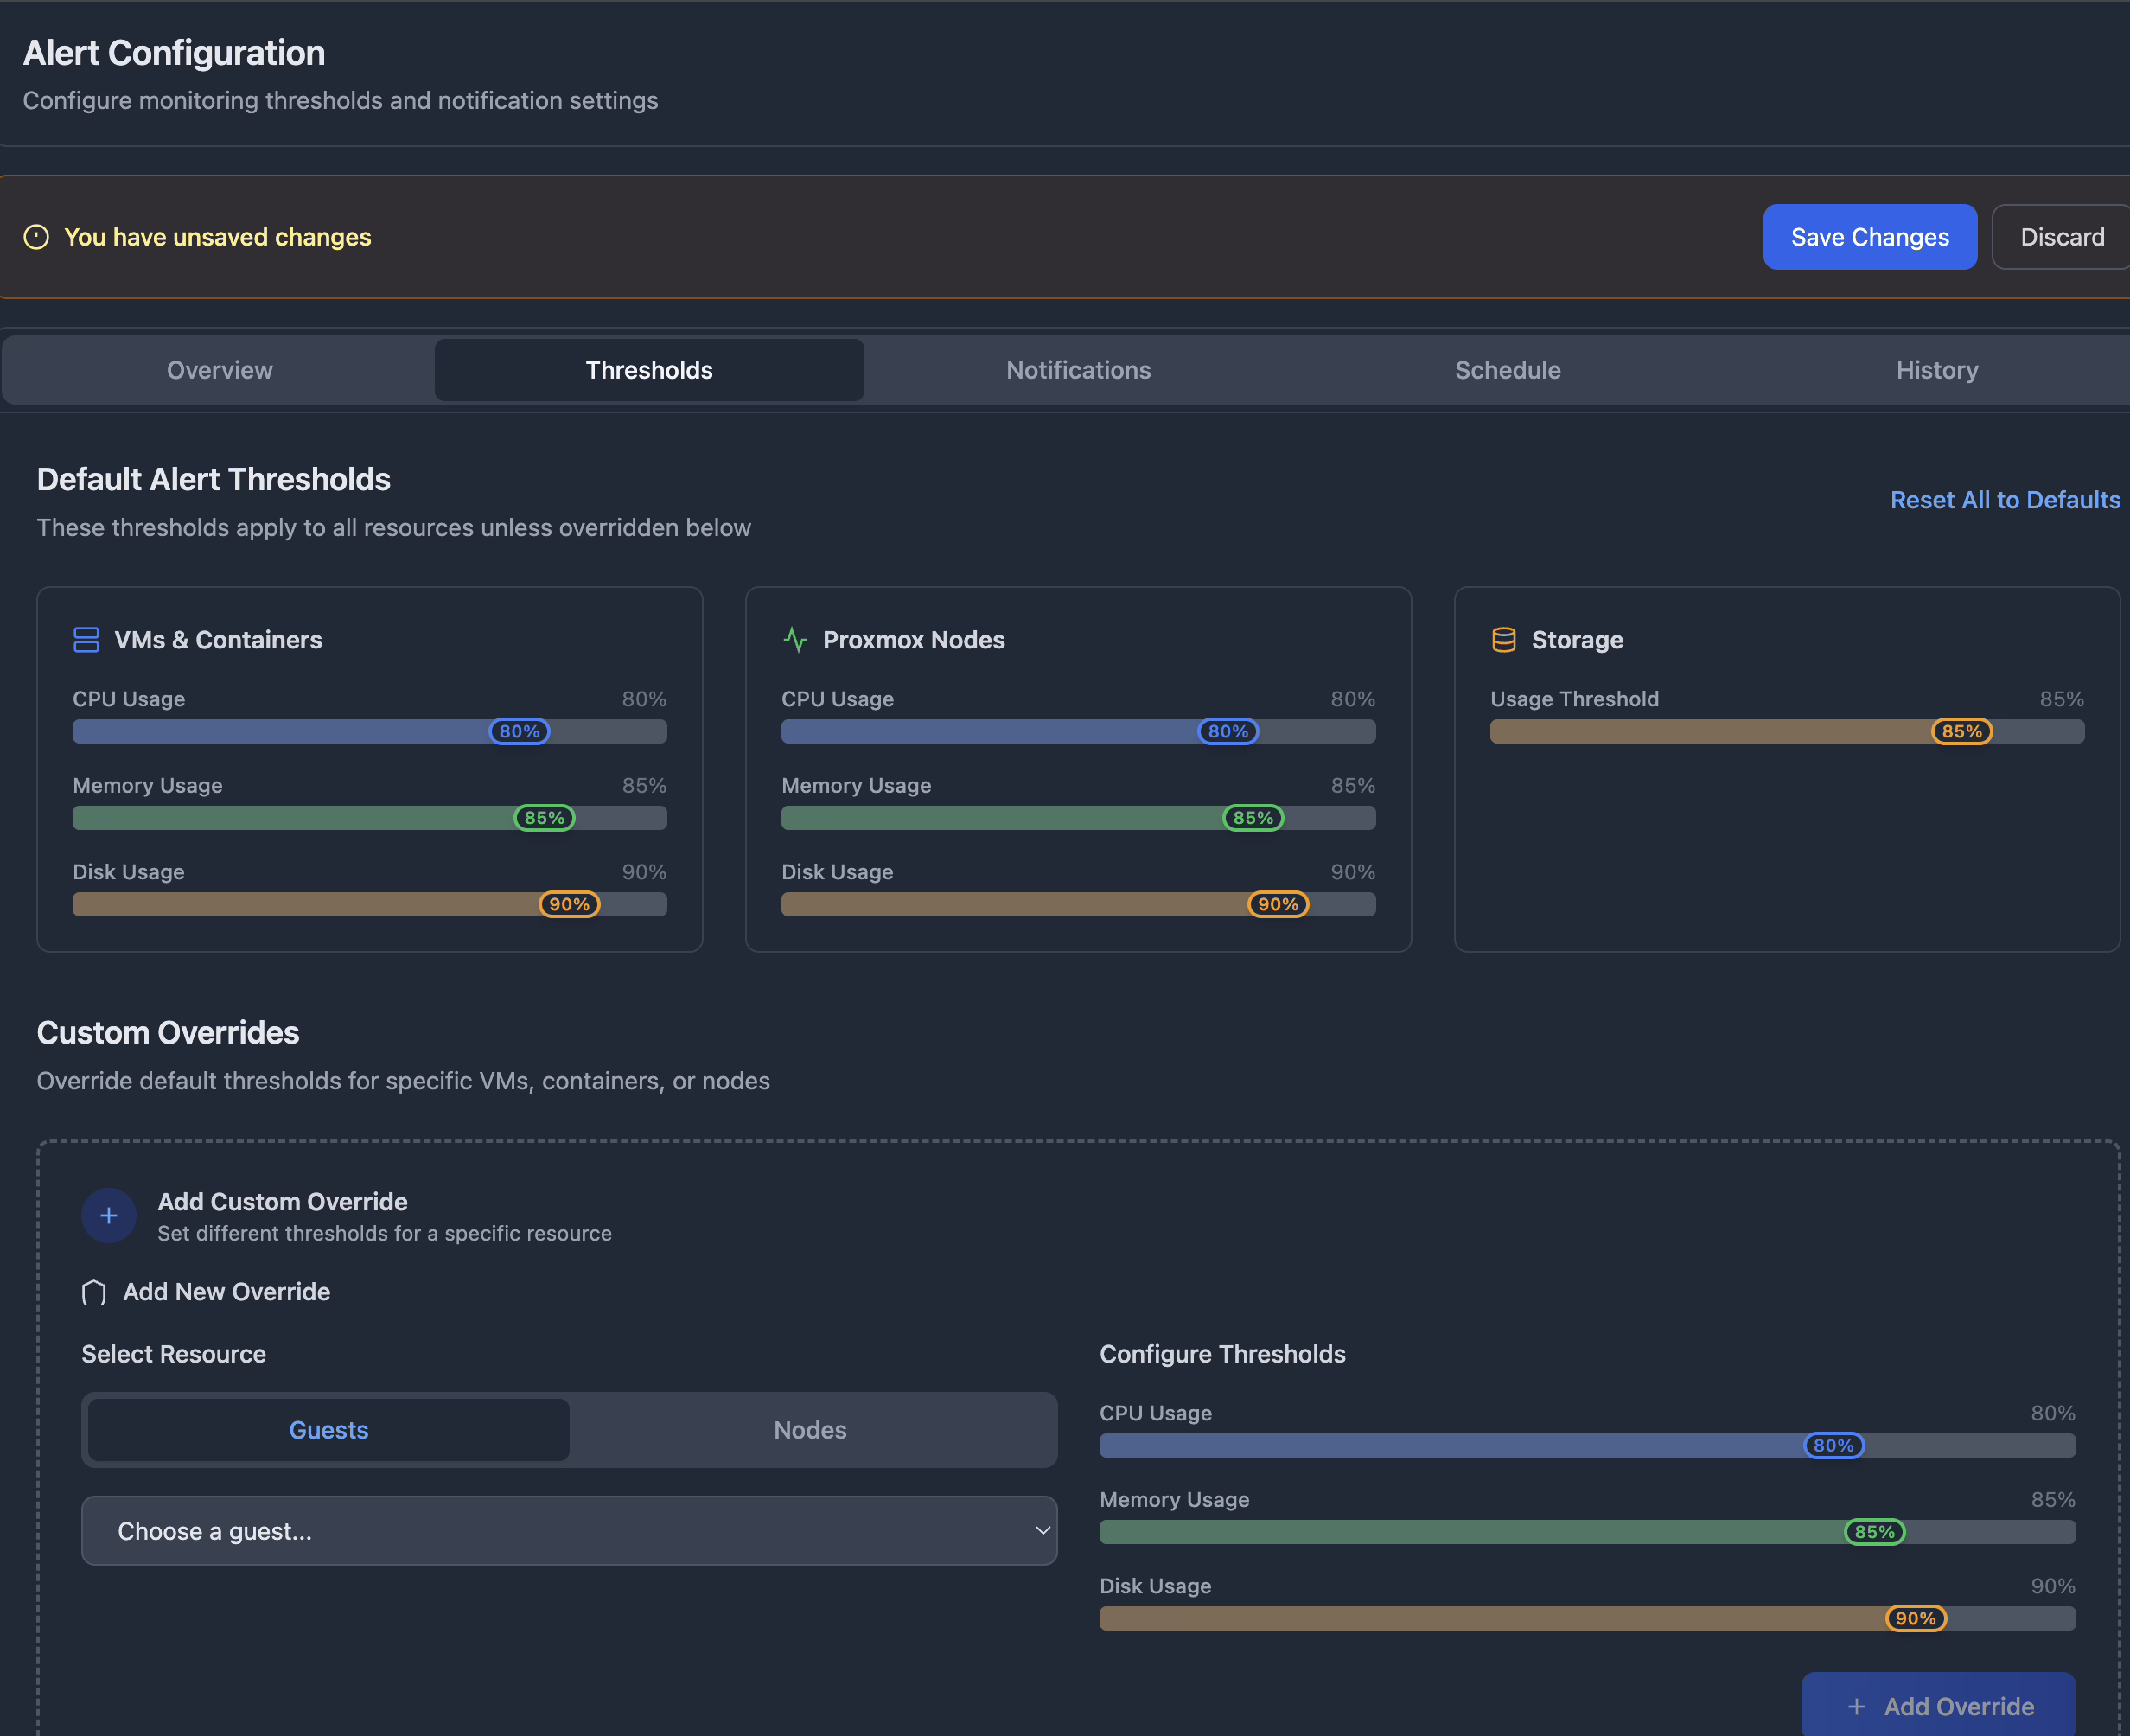Adjust Configure Thresholds CPU Usage slider
Viewport: 2130px width, 1736px height.
(x=1588, y=1445)
